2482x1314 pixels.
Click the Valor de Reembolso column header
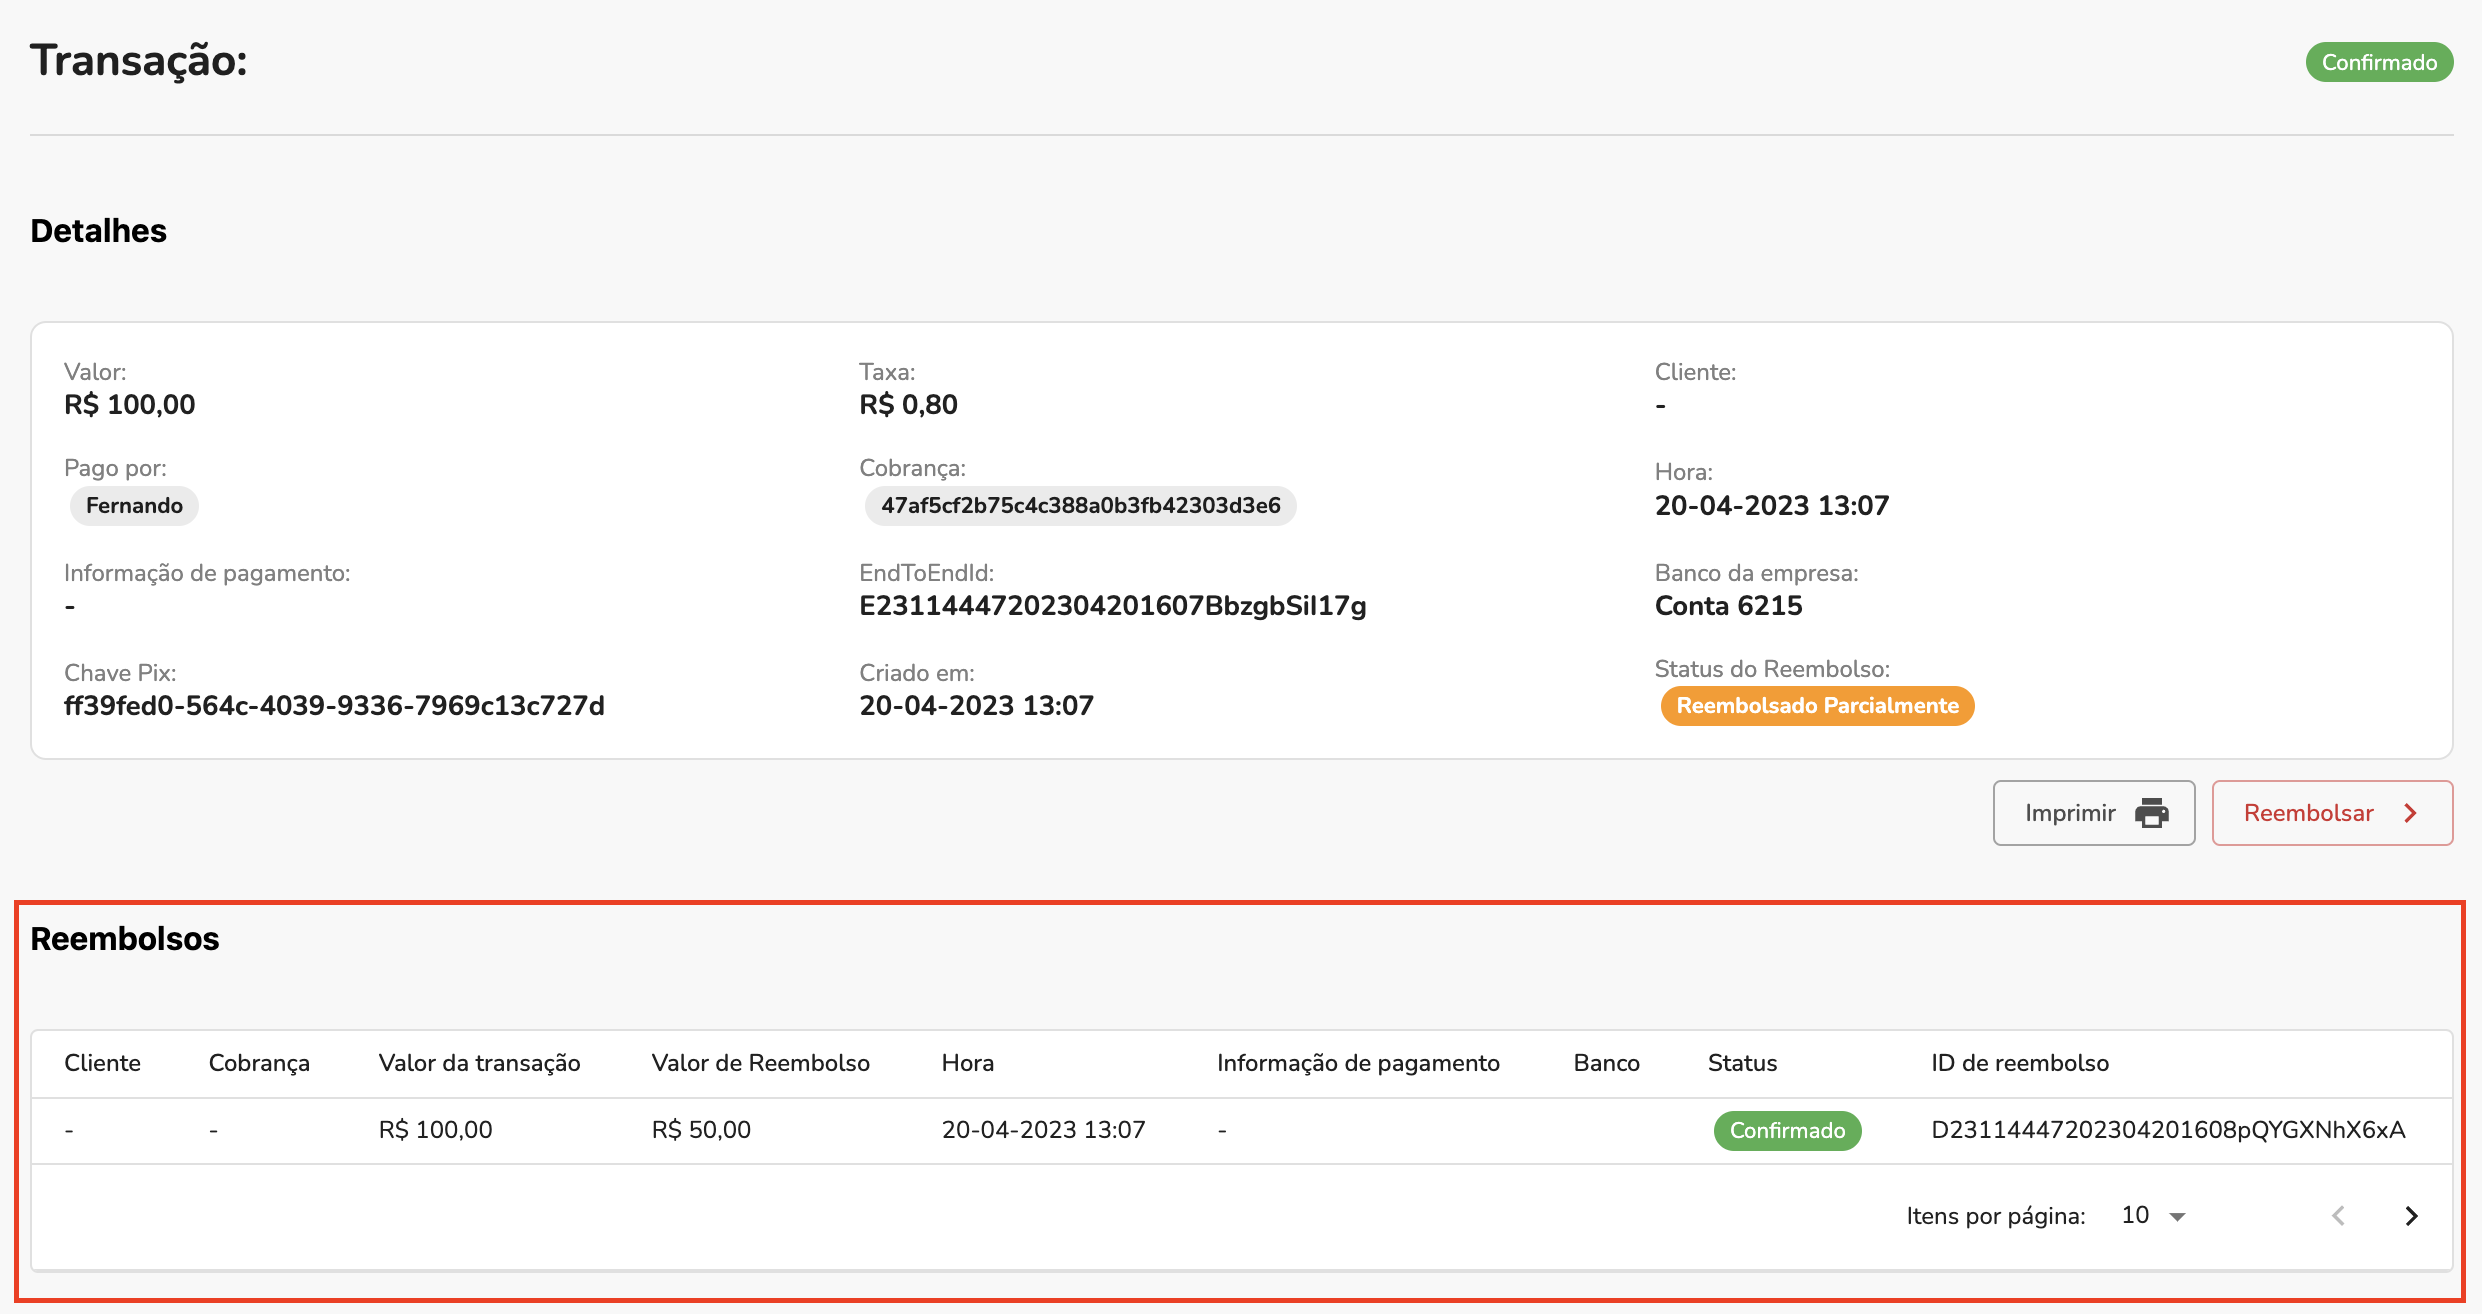click(760, 1063)
